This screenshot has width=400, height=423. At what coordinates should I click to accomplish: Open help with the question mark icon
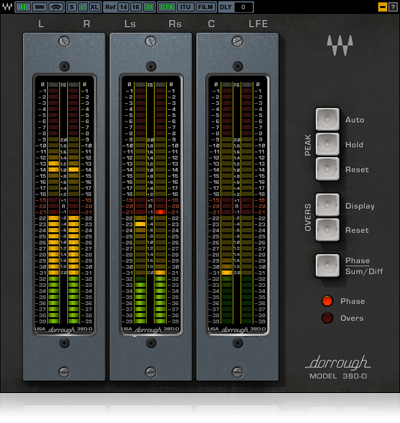click(392, 7)
